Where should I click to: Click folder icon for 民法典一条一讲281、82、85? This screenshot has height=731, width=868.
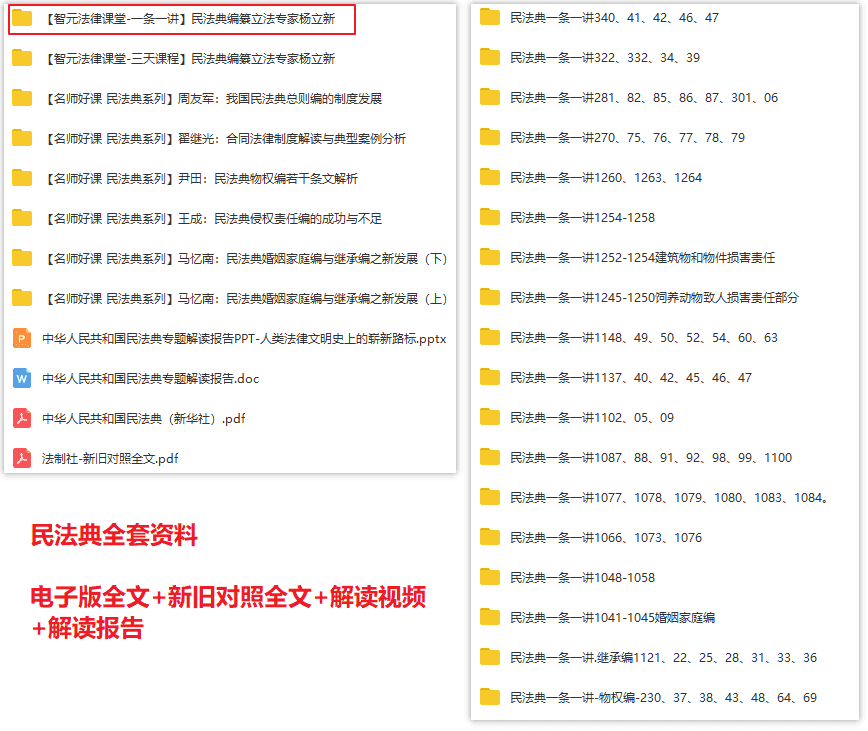[490, 97]
